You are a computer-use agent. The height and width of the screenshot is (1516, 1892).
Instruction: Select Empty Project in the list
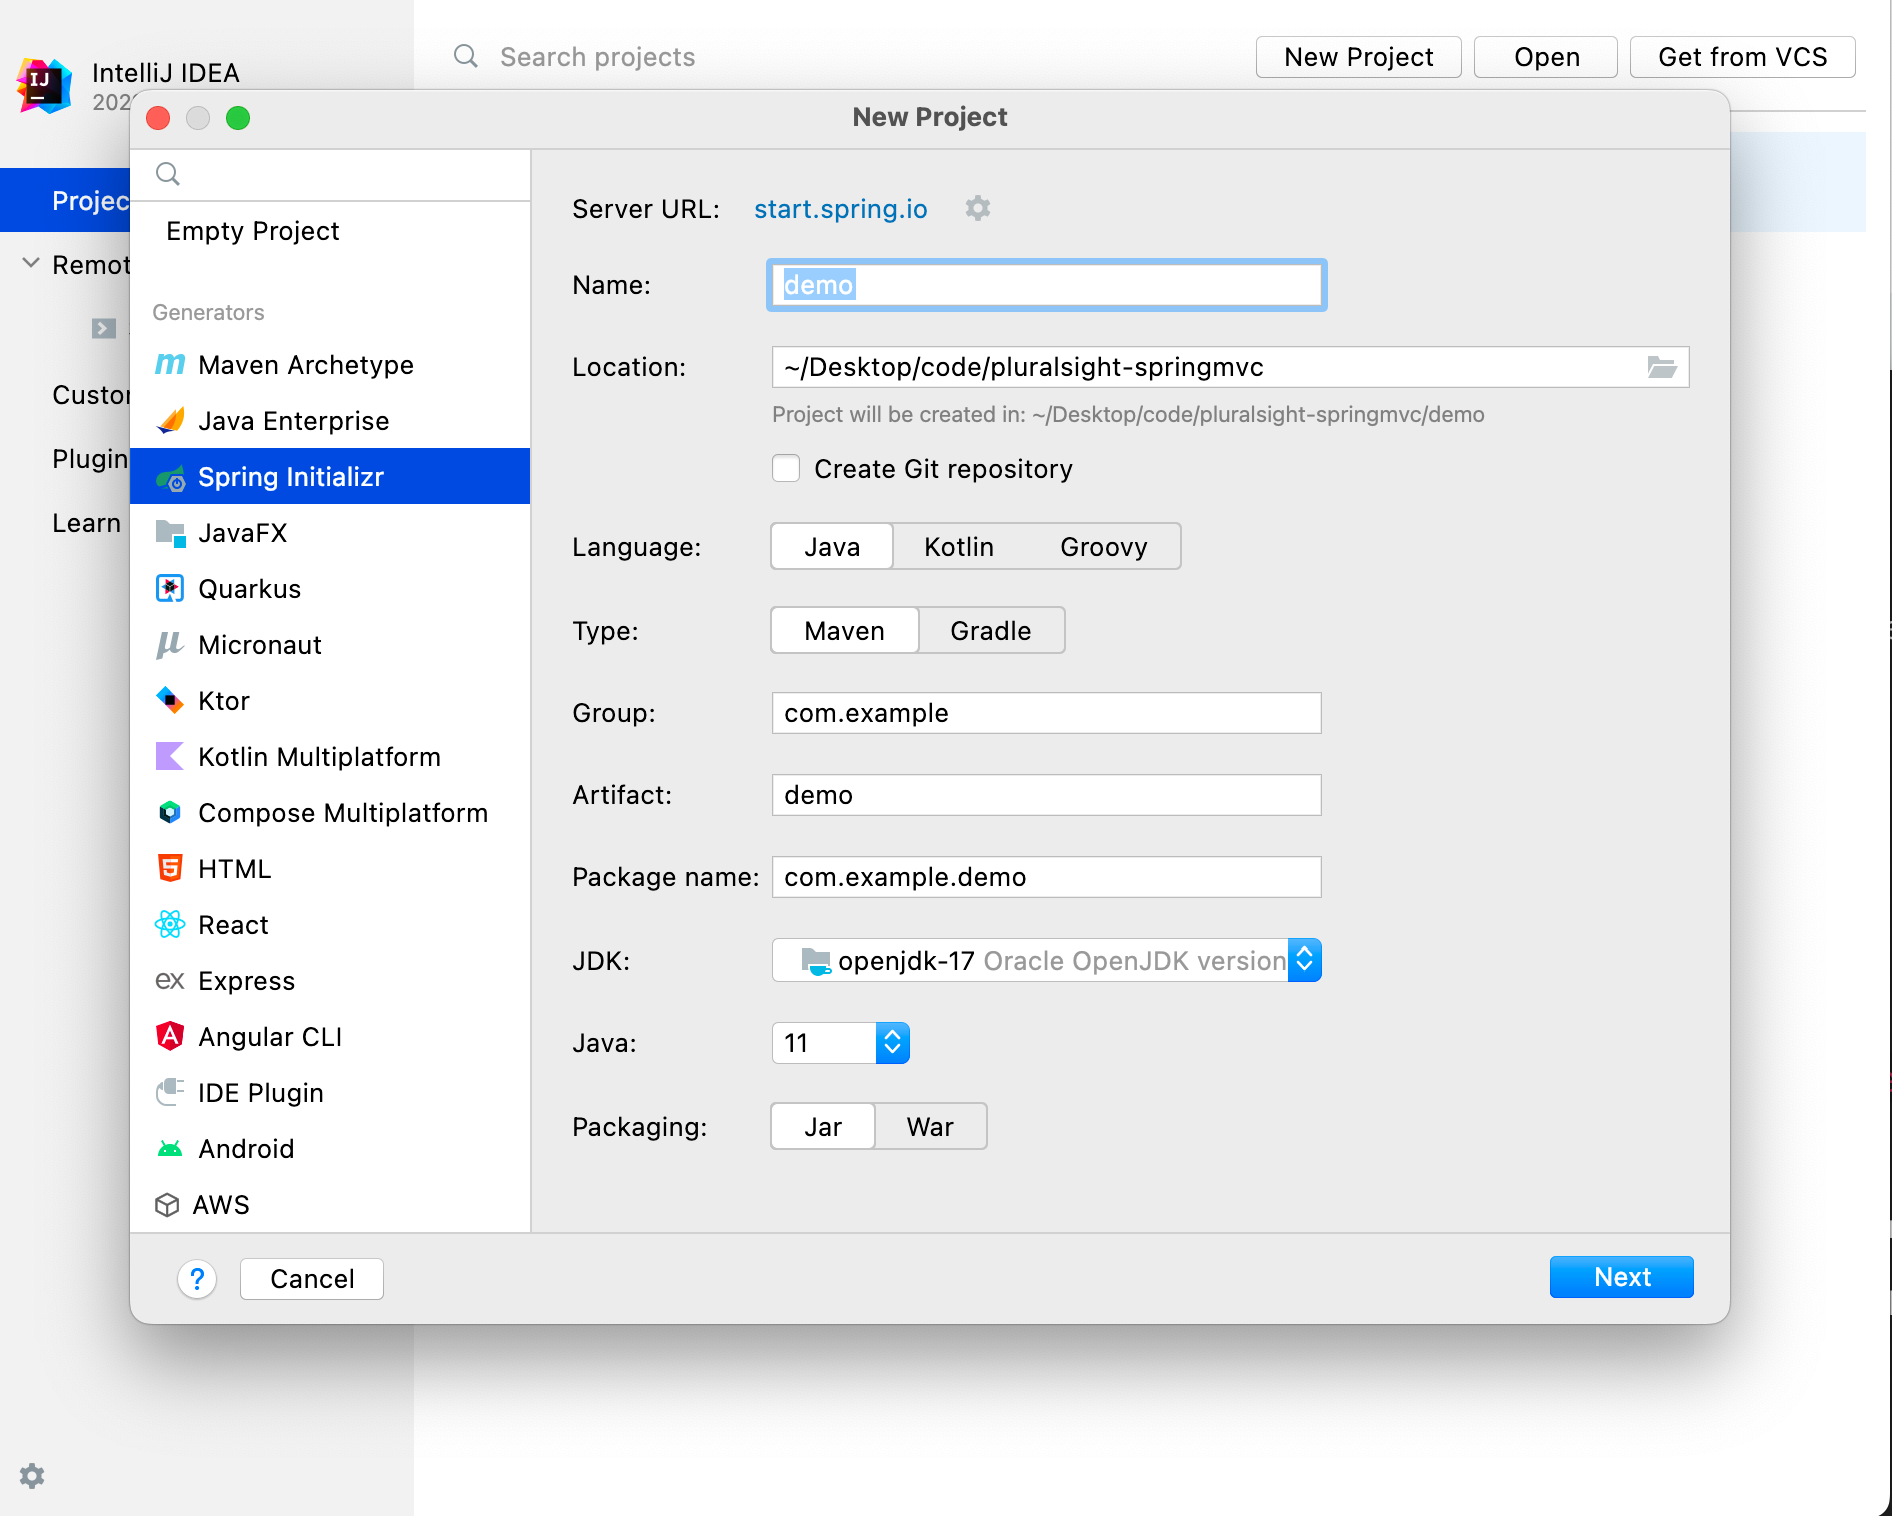[330, 231]
